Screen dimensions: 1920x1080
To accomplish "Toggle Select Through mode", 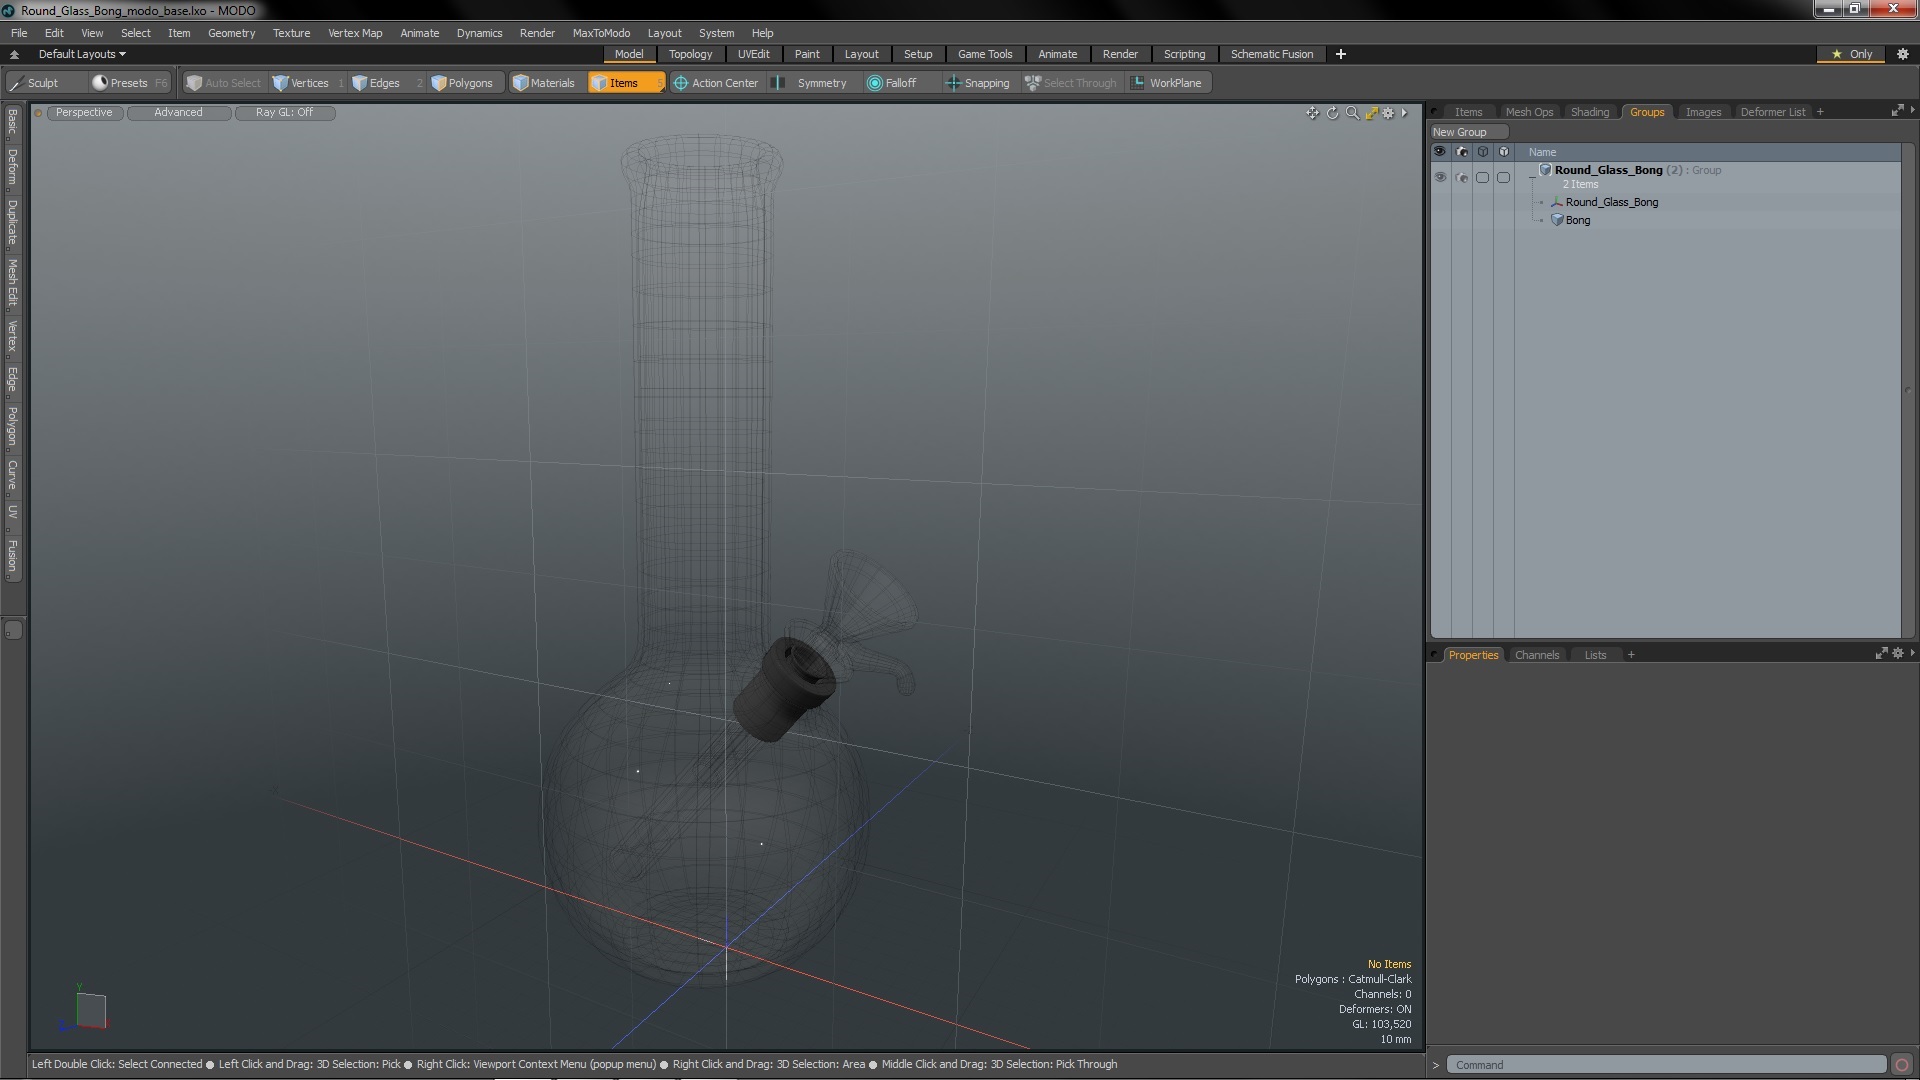I will [1071, 83].
